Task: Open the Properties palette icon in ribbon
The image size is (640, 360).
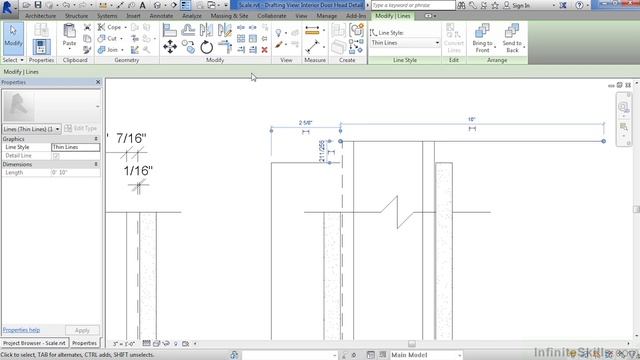Action: click(x=41, y=47)
